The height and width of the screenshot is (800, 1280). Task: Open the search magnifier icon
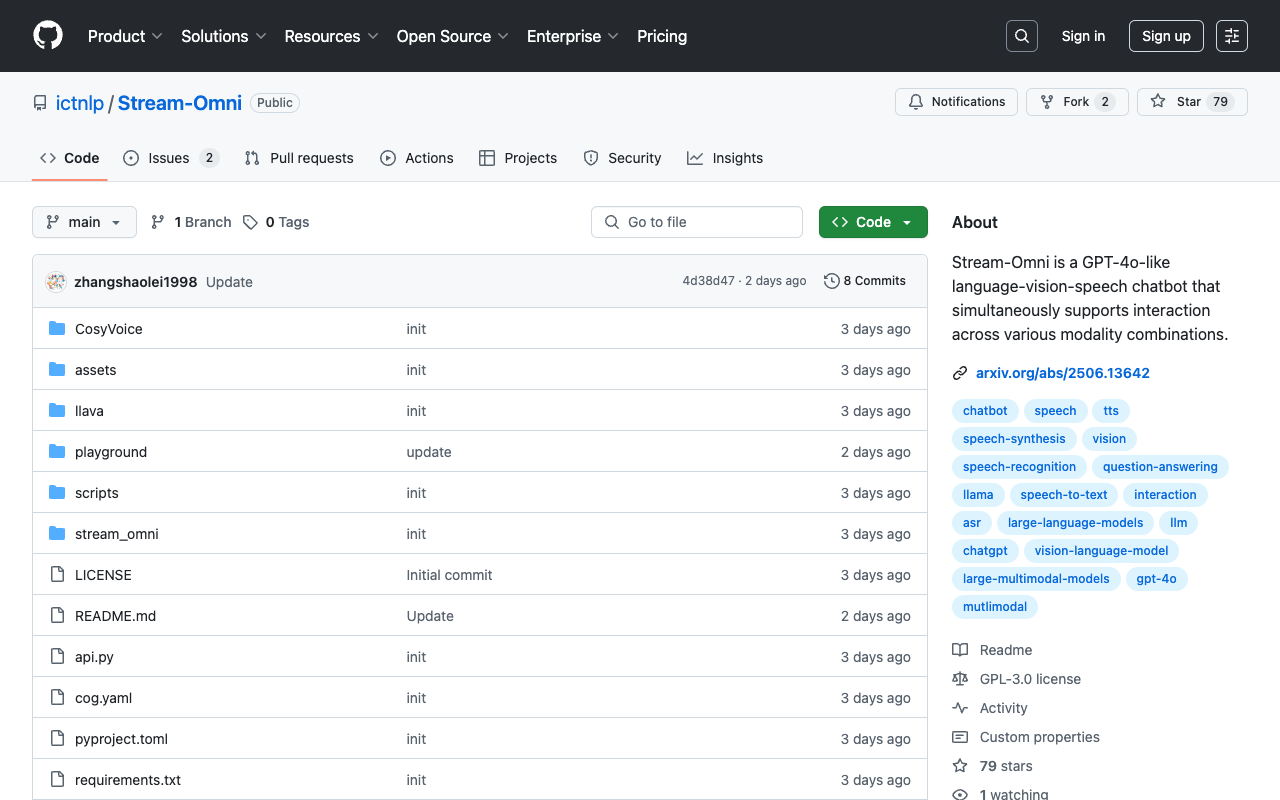coord(1022,36)
